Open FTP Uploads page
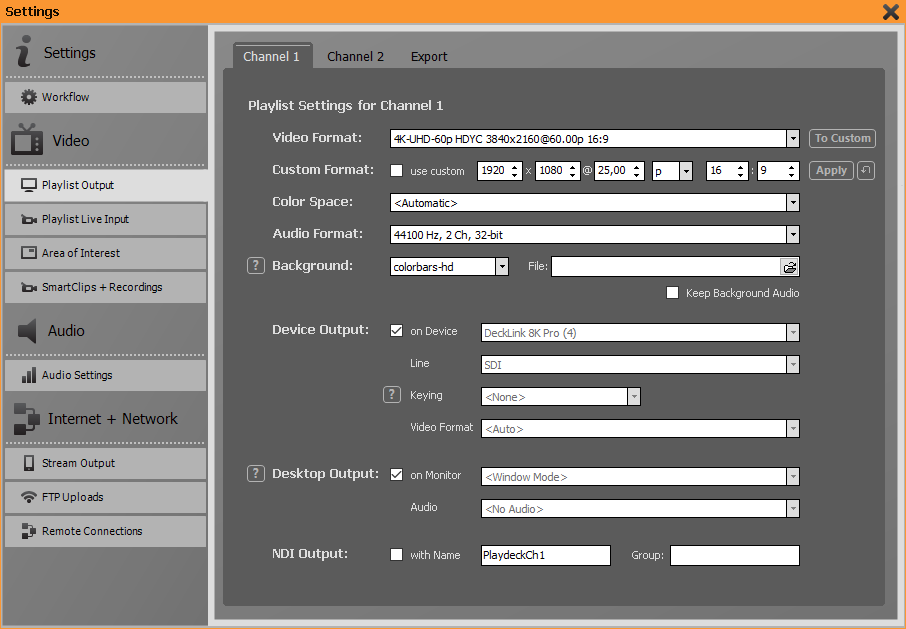Viewport: 906px width, 629px height. point(105,497)
